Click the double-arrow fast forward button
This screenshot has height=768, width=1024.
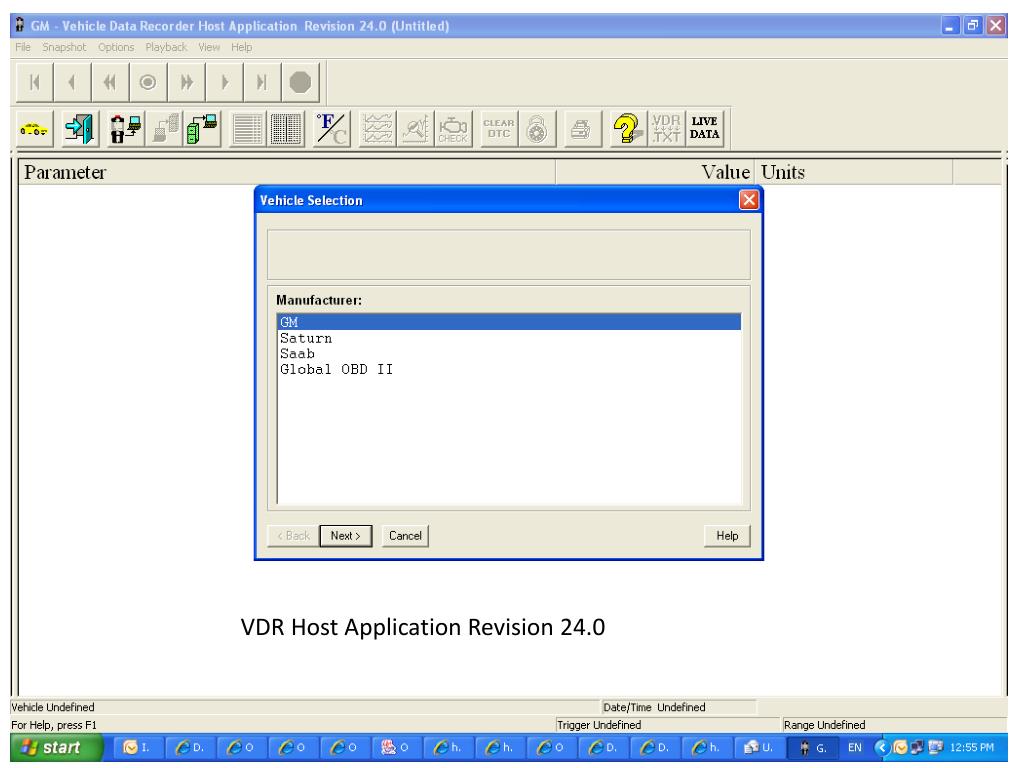[x=186, y=82]
